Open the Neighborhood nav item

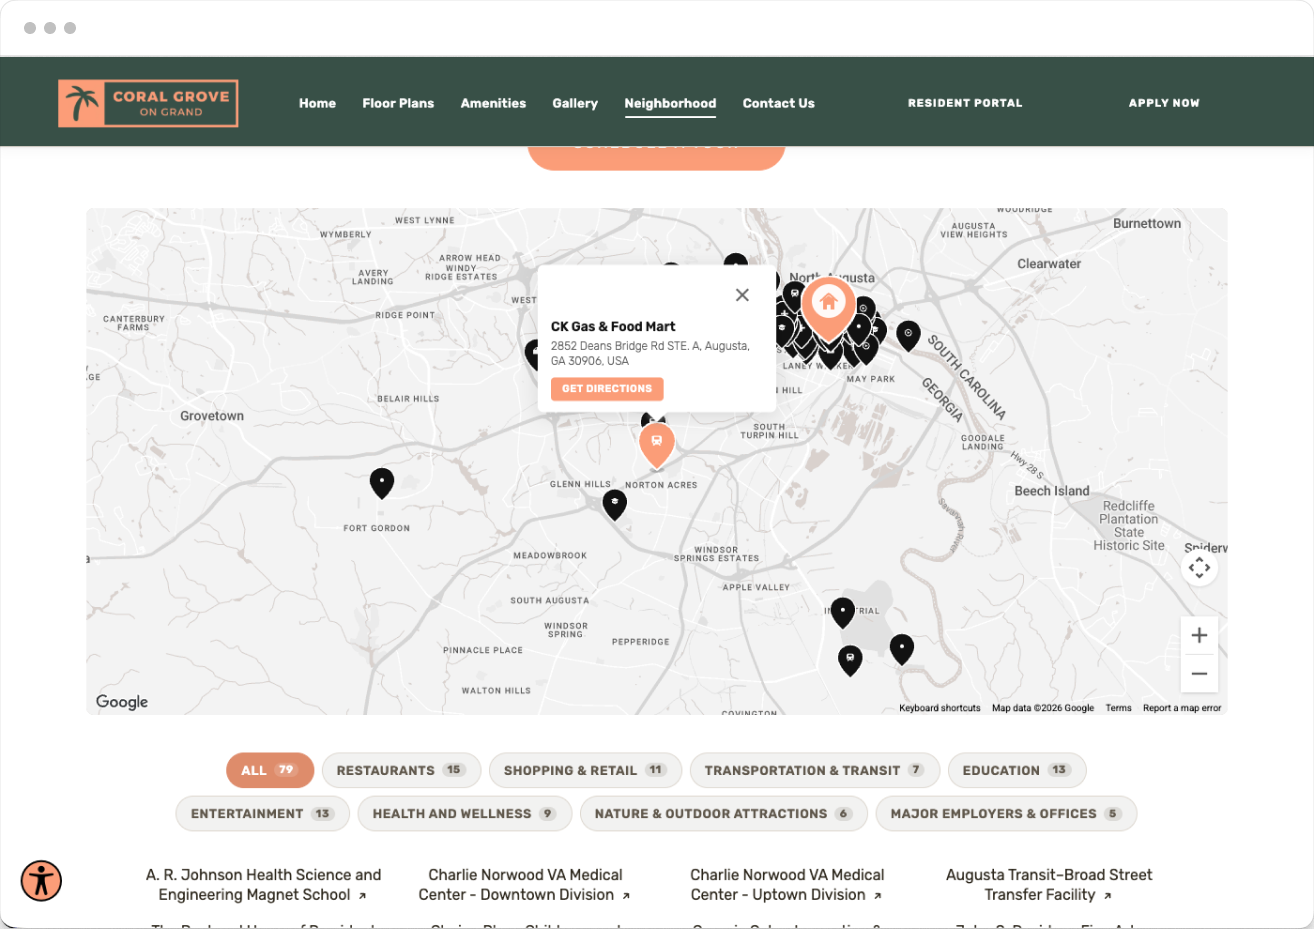tap(670, 103)
